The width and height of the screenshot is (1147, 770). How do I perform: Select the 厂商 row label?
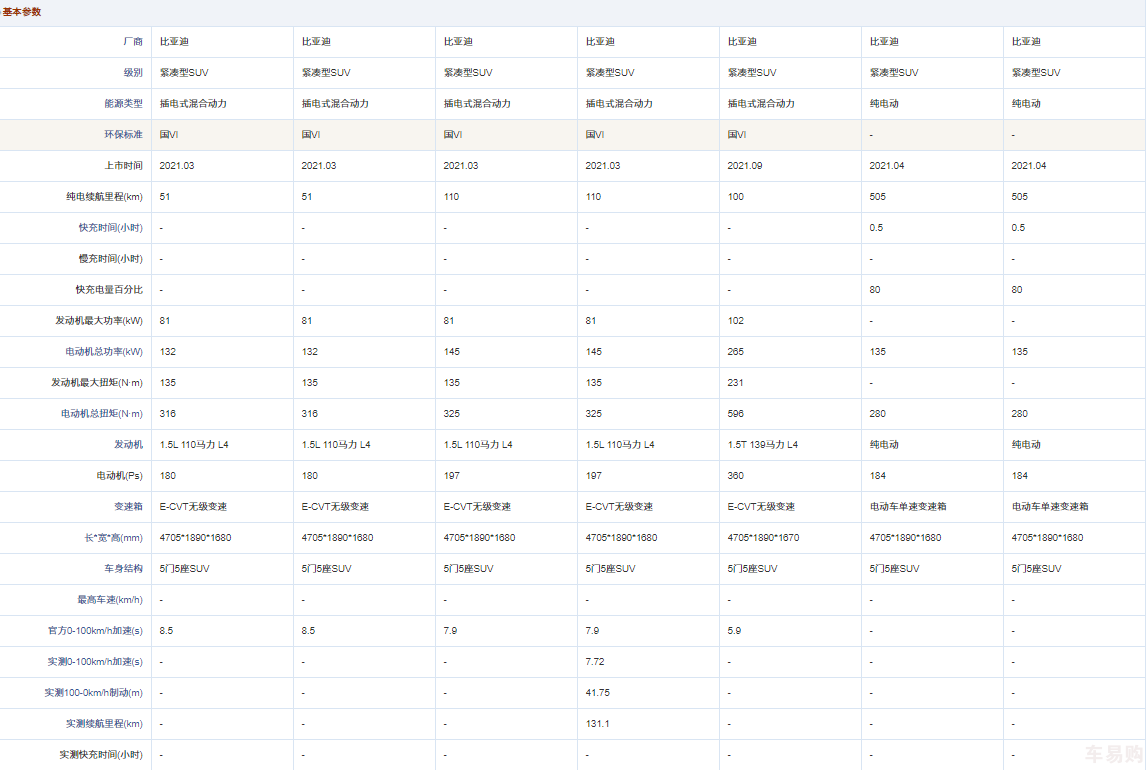click(133, 42)
